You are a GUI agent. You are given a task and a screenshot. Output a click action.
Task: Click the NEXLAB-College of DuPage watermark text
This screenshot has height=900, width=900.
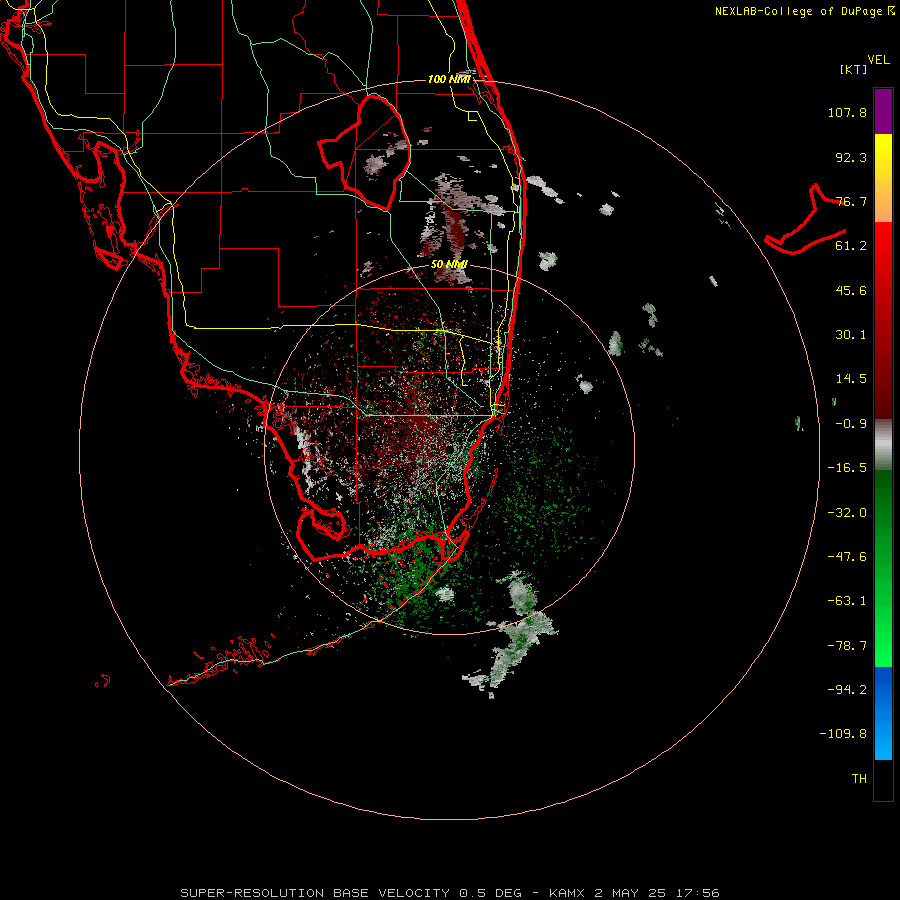804,11
